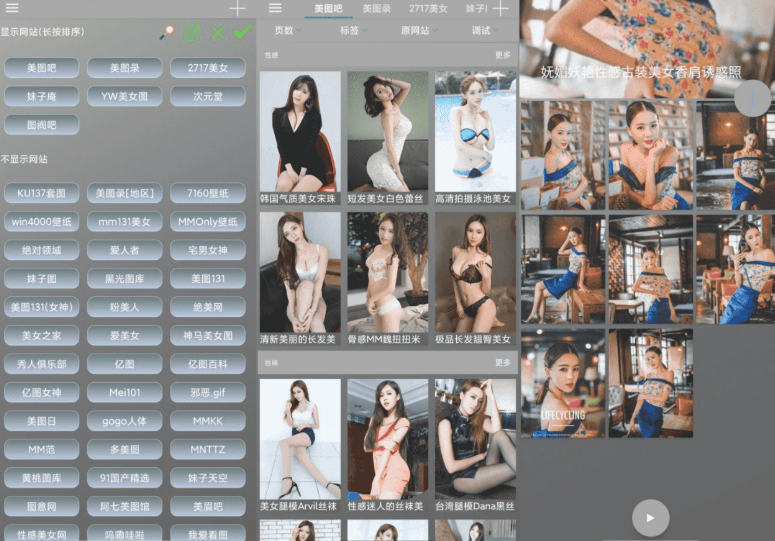Tap the plus icon in left panel header
The width and height of the screenshot is (775, 541).
click(237, 8)
